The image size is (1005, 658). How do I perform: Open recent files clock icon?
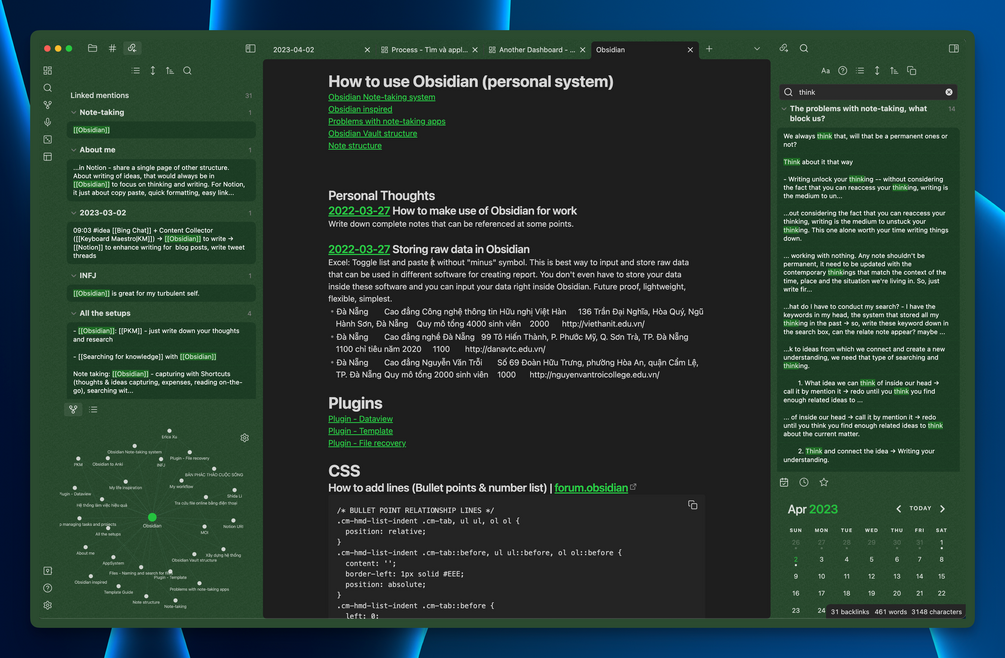click(x=804, y=482)
